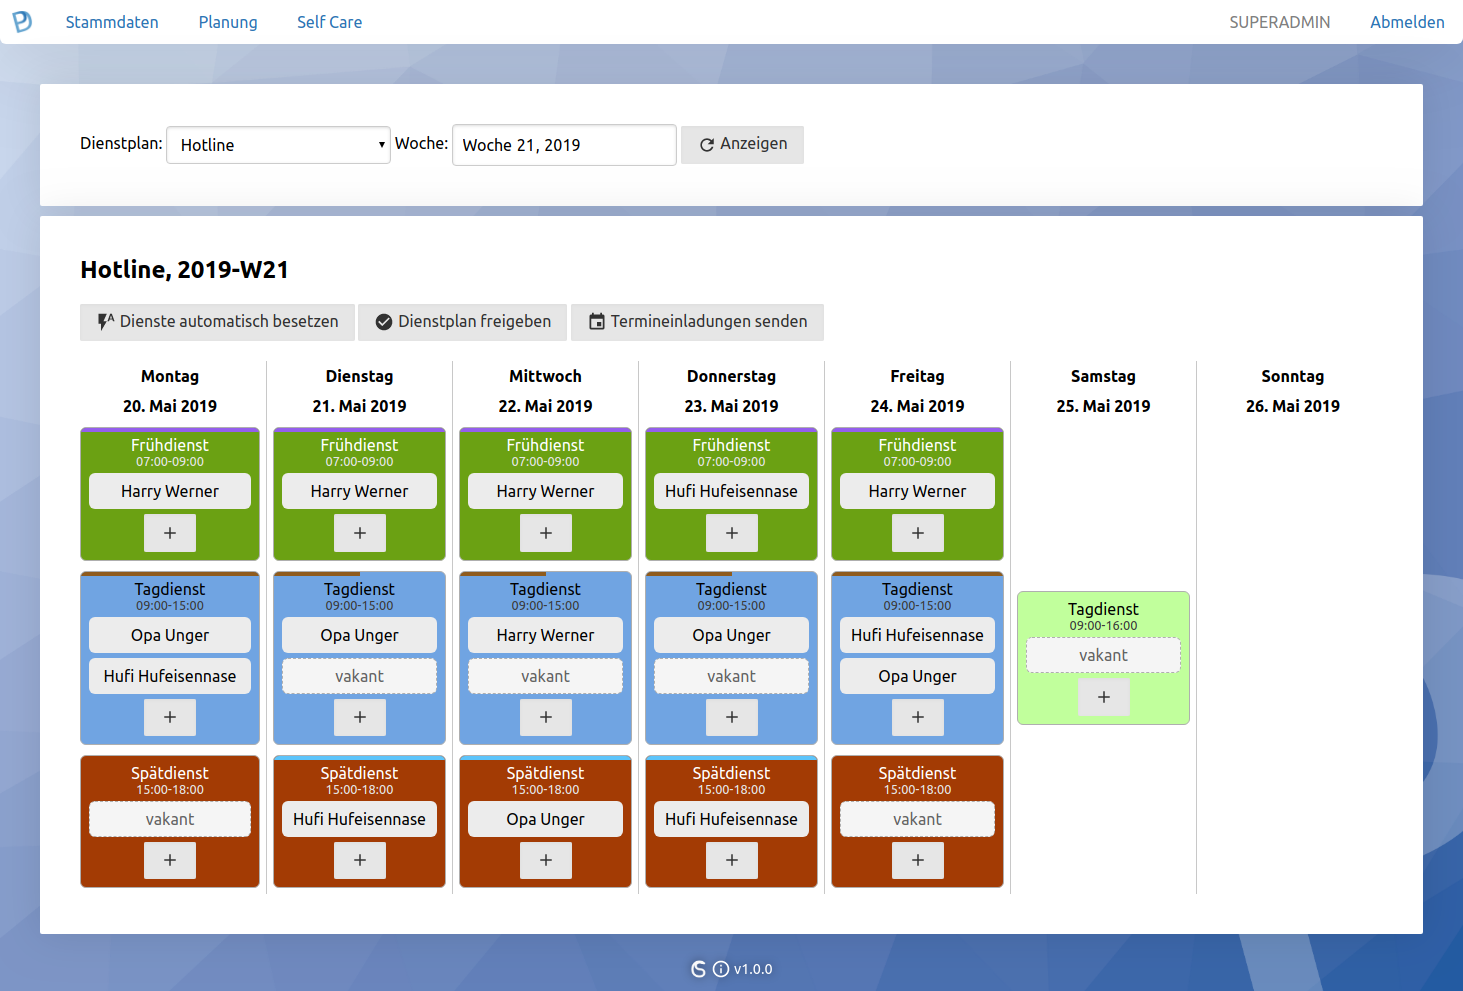Screen dimensions: 1463x991
Task: Click vakant slot in Saturday Tagdienst
Action: click(1104, 655)
